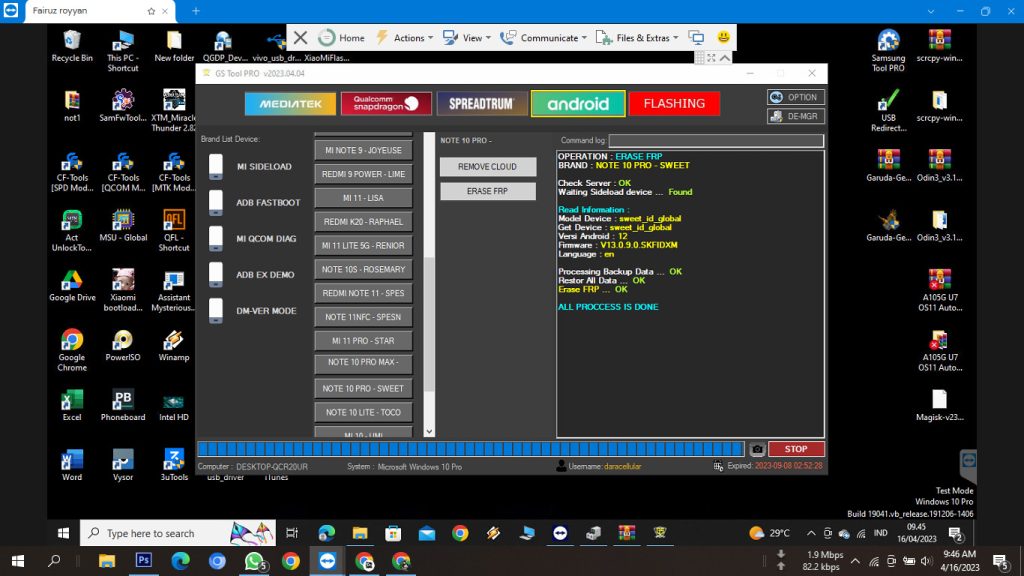1024x576 pixels.
Task: Open the Files & Extras dropdown
Action: click(x=637, y=38)
